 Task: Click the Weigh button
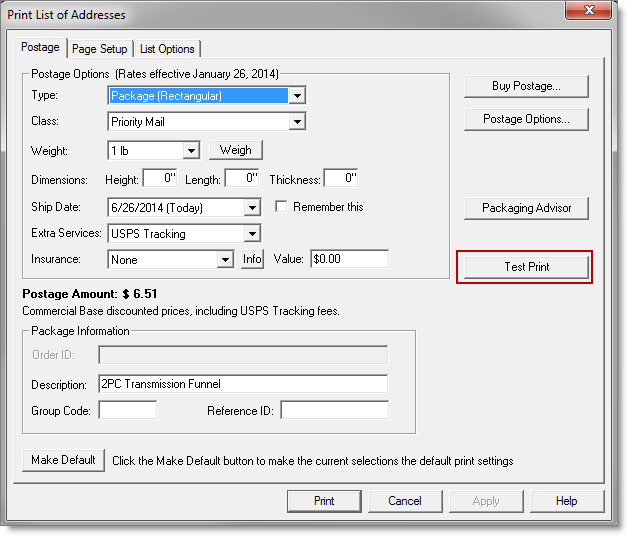236,150
